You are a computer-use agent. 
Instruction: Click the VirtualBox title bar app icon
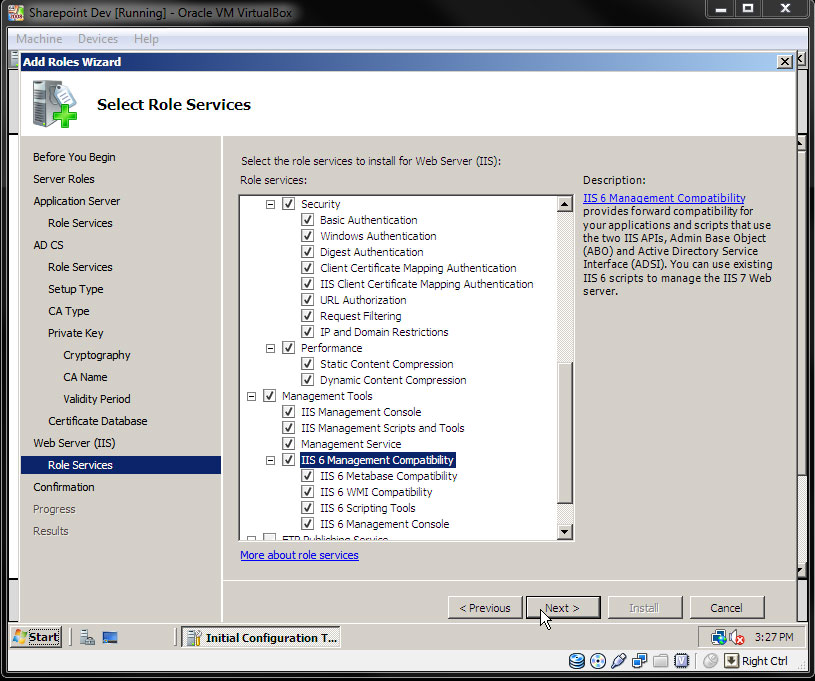tap(16, 12)
